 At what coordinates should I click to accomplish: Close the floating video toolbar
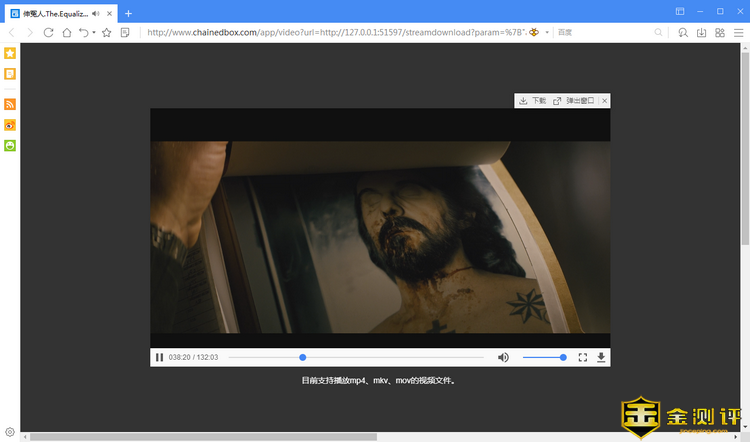click(x=604, y=101)
